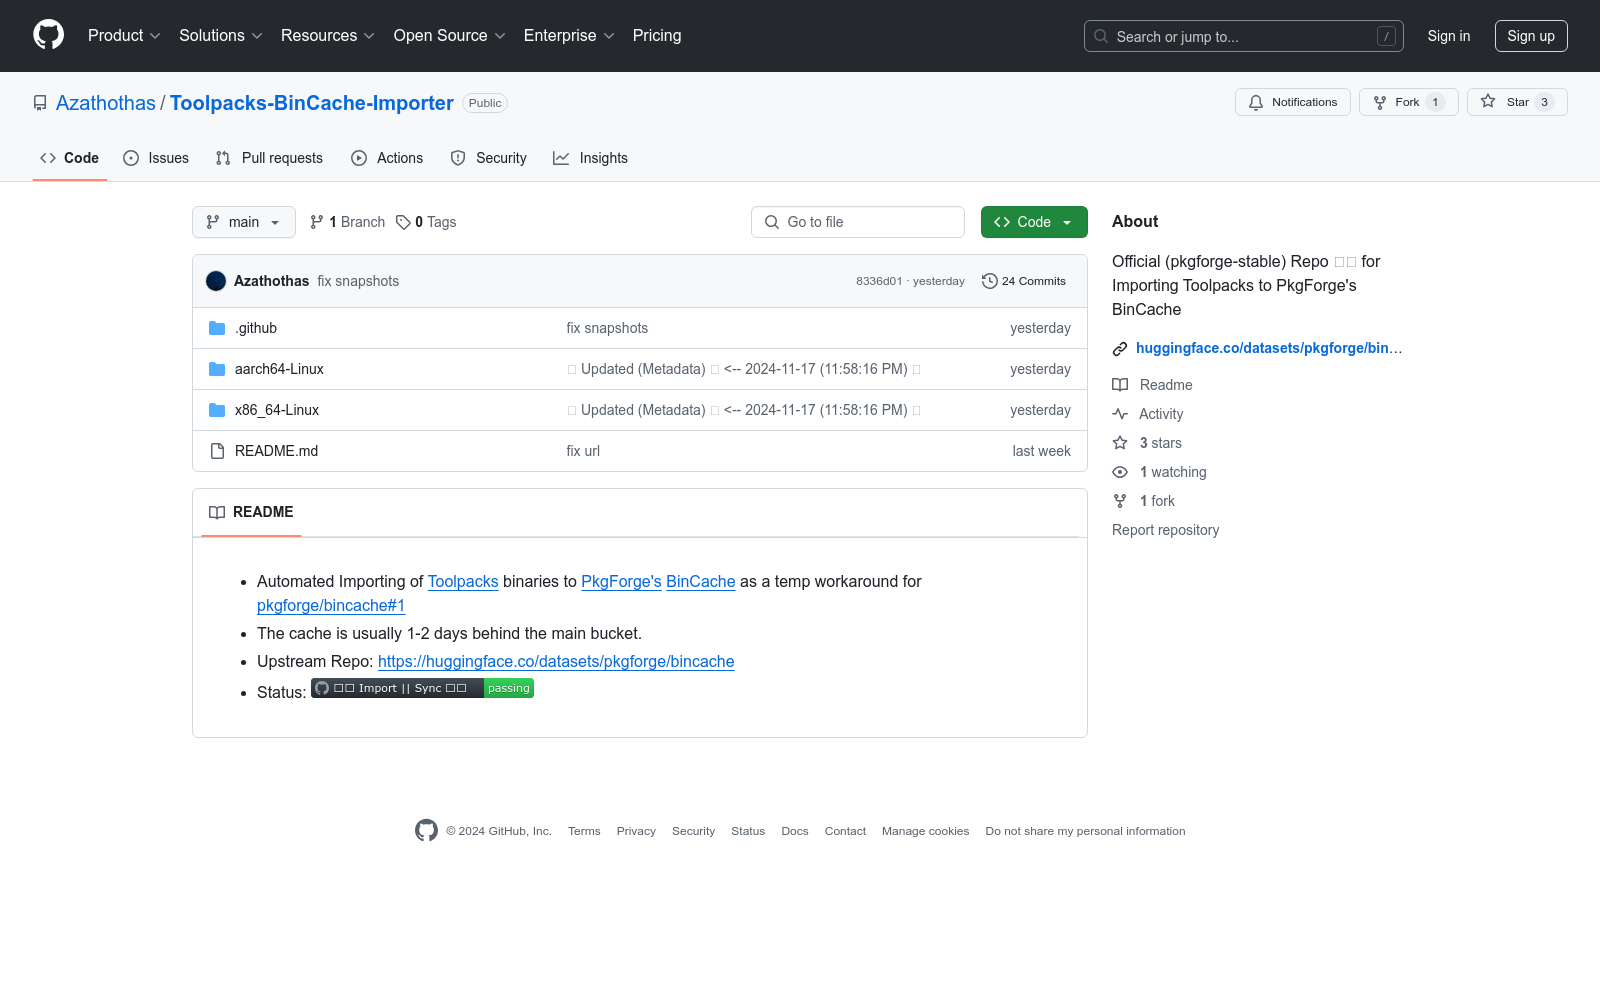Viewport: 1600px width, 1000px height.
Task: Open the green Code dropdown
Action: [1034, 222]
